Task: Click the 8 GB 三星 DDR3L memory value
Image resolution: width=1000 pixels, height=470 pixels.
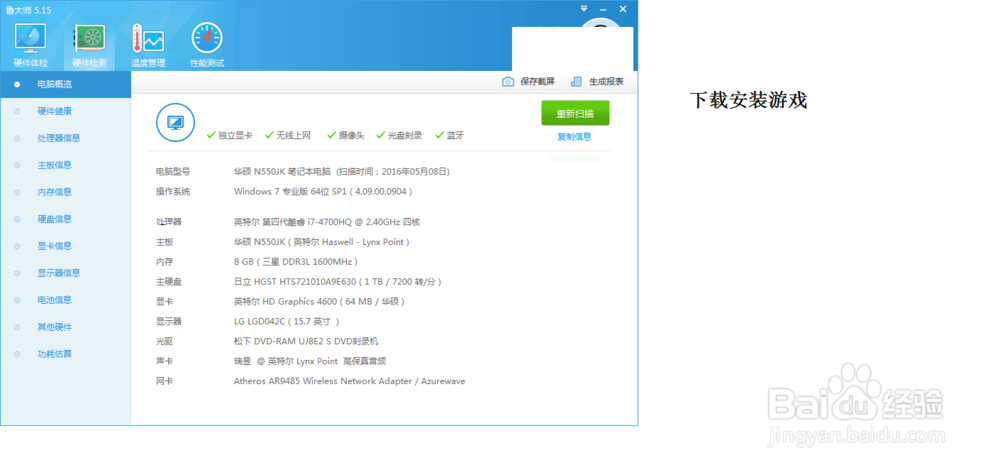Action: click(296, 261)
